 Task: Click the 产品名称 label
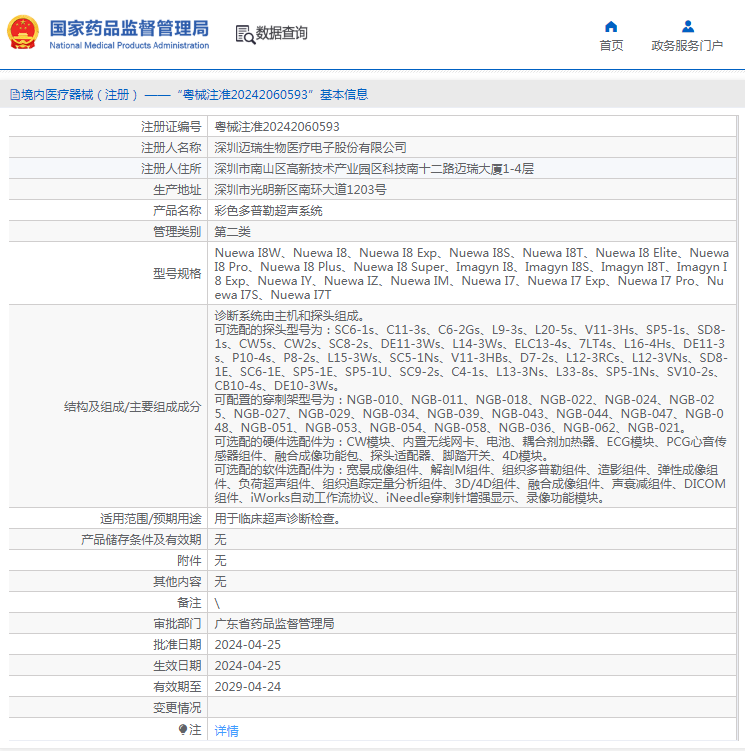coord(177,211)
